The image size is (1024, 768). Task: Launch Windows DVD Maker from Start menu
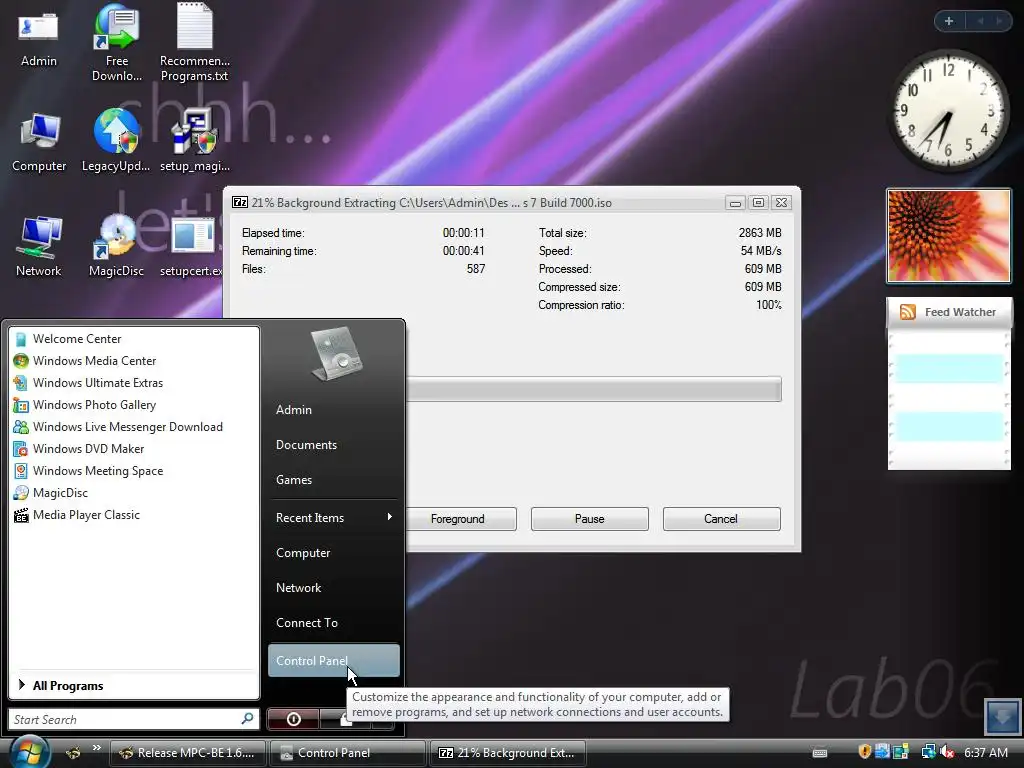point(134,449)
